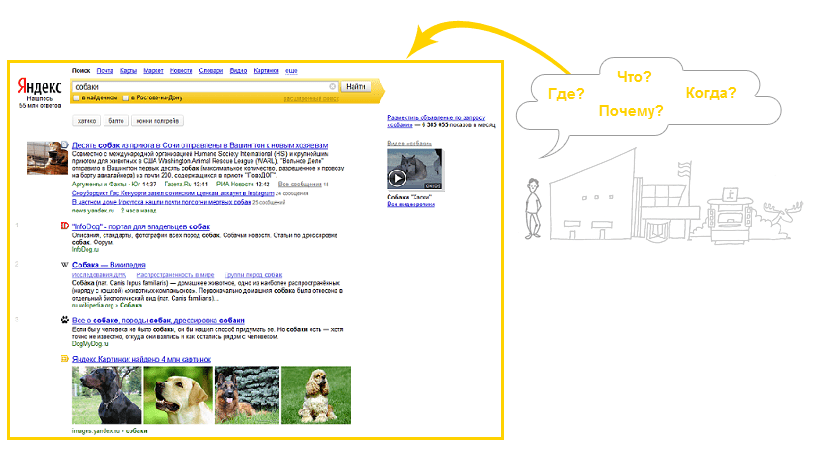This screenshot has height=461, width=814.
Task: Click the first Wikipedia sublink 'Исследования ДНК'
Action: tap(99, 275)
